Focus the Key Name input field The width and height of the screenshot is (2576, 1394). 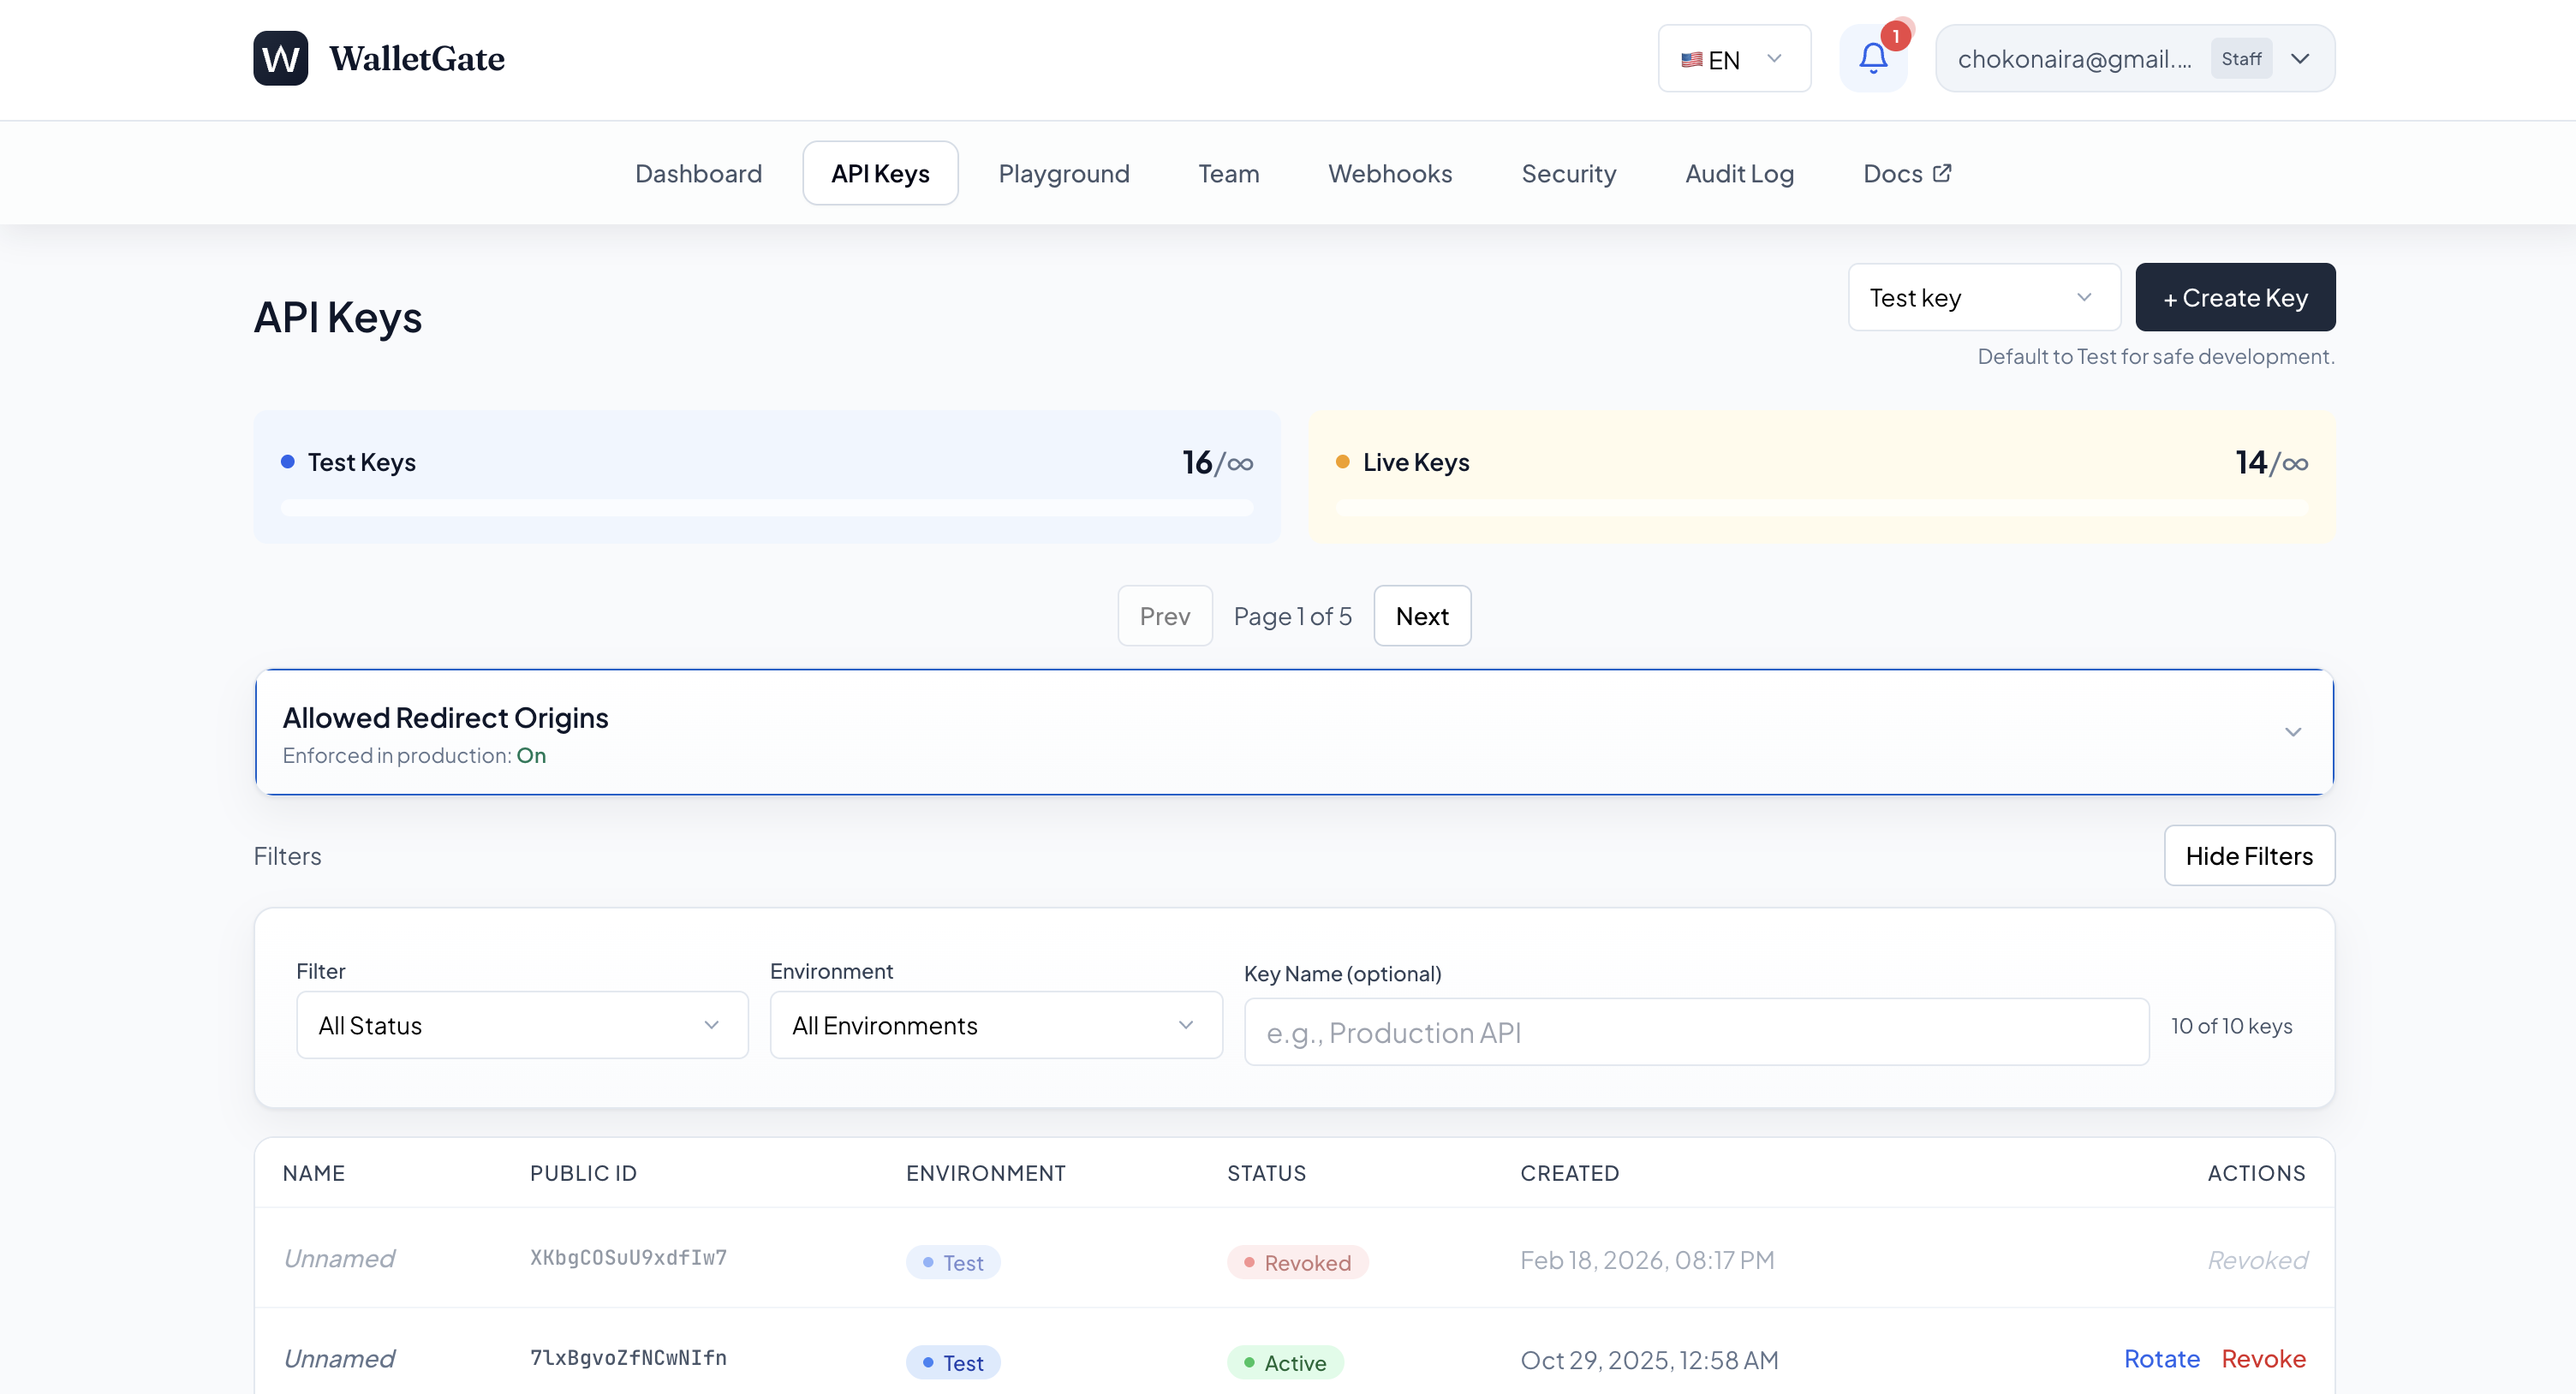pos(1695,1032)
